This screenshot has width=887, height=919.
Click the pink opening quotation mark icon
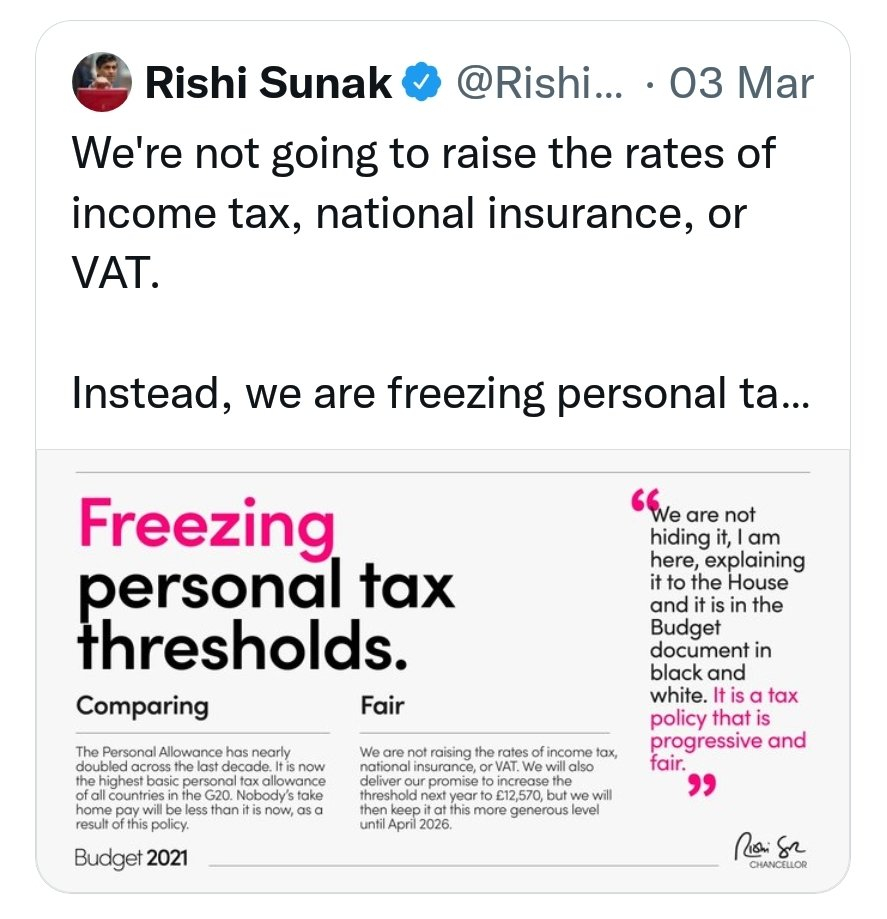click(645, 500)
